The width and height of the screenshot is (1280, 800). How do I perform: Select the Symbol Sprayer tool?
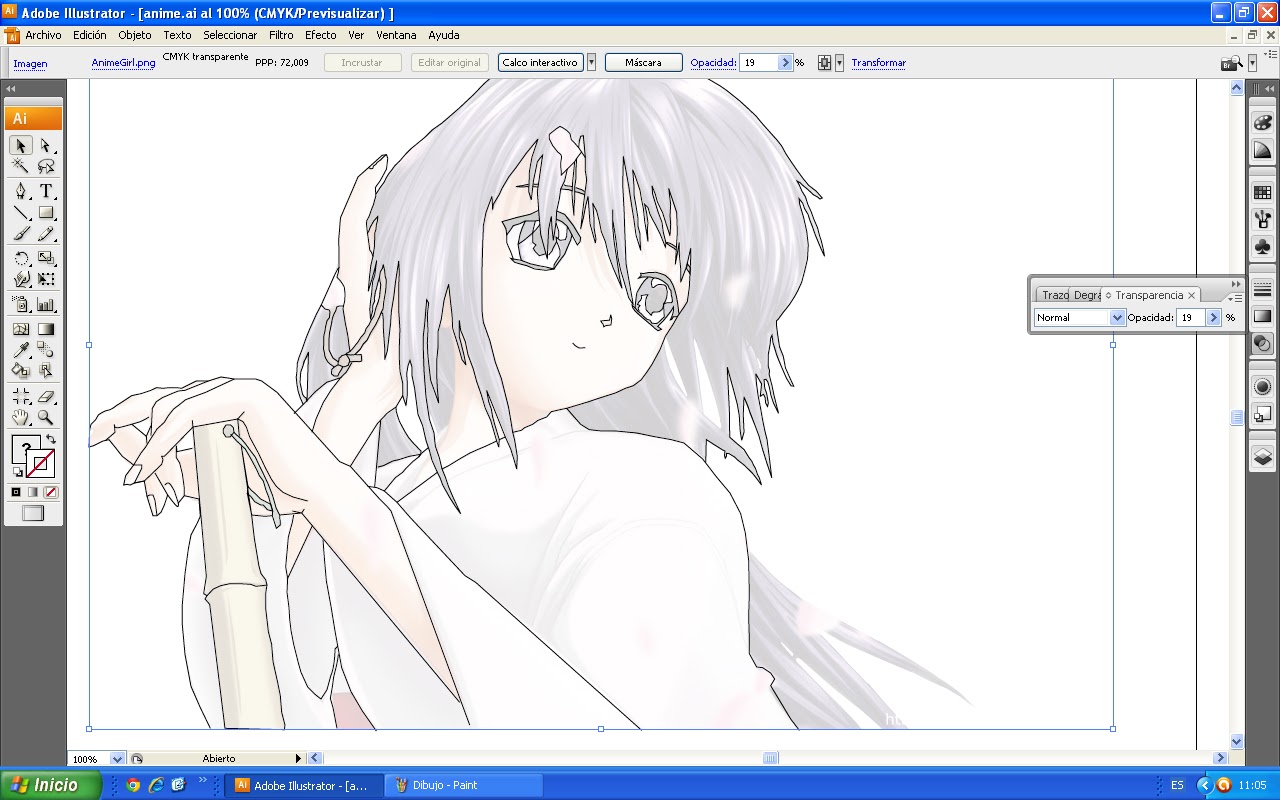[21, 304]
